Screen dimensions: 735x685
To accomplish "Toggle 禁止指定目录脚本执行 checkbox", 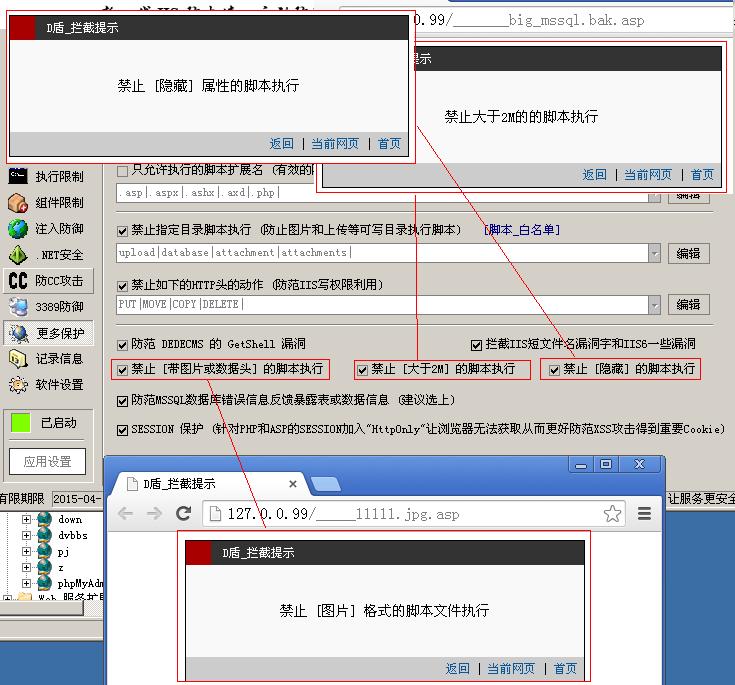I will pos(122,231).
